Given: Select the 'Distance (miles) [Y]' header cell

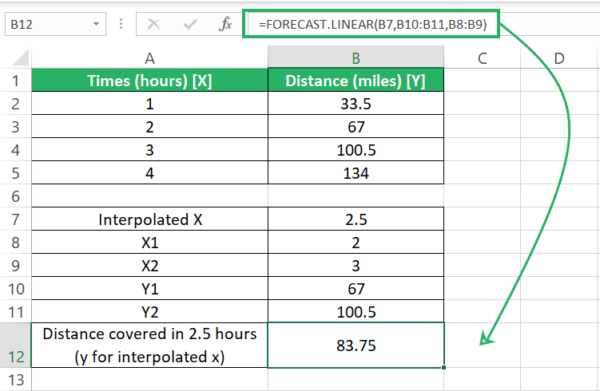Looking at the screenshot, I should coord(356,80).
